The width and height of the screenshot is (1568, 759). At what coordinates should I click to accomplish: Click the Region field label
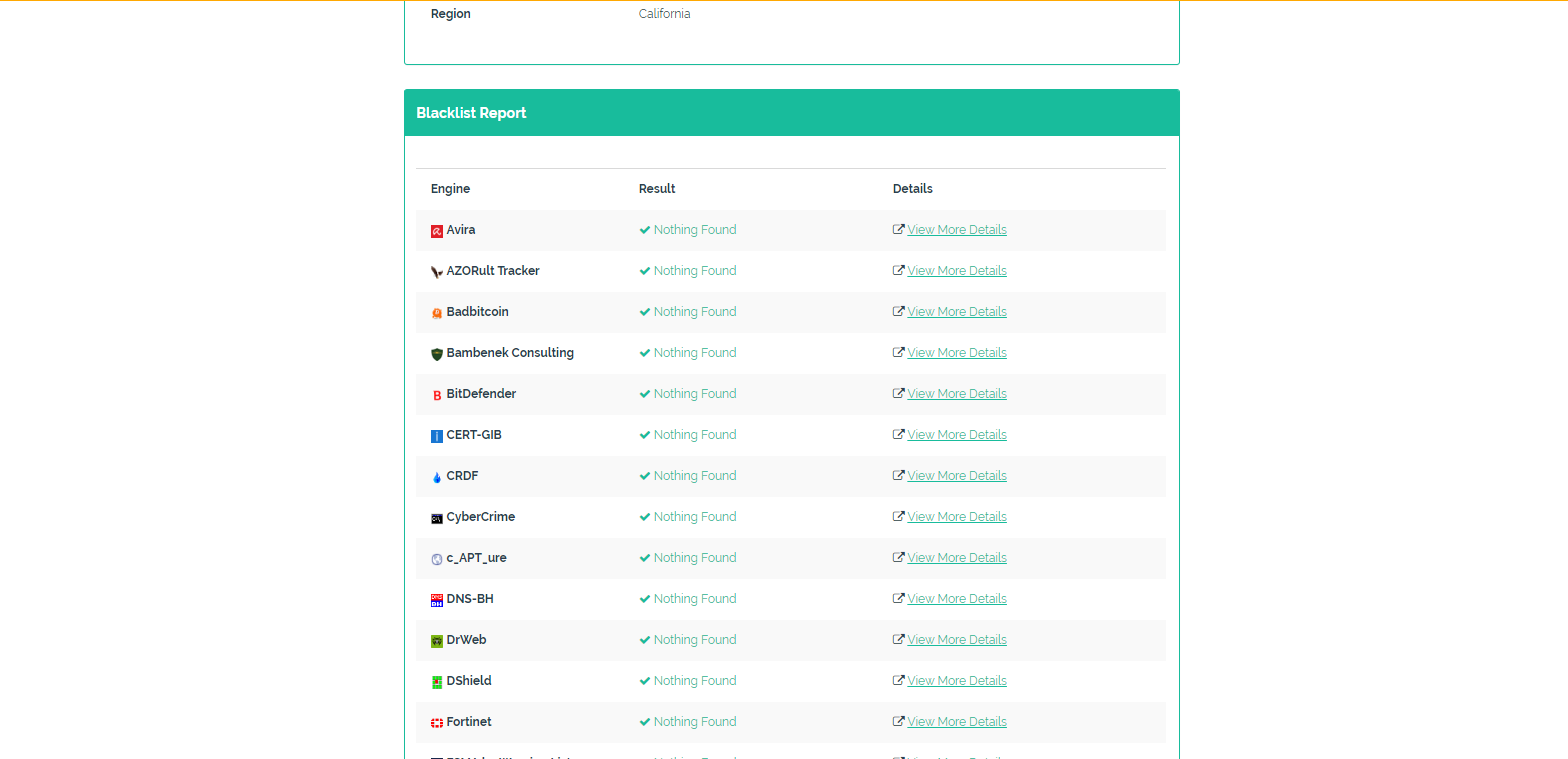[451, 14]
